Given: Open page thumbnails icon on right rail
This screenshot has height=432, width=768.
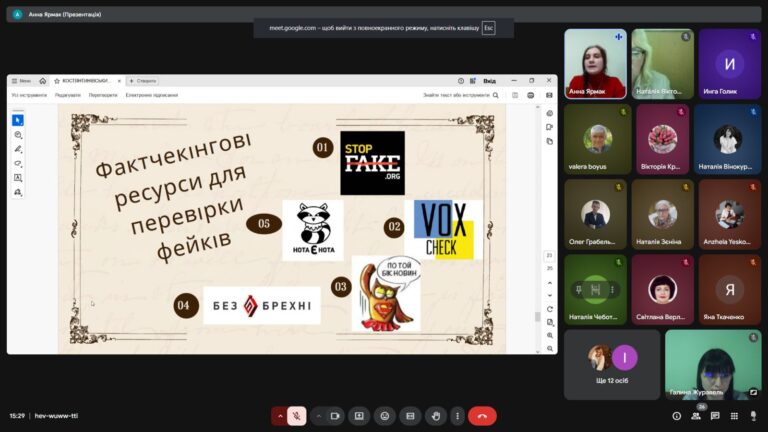Looking at the screenshot, I should [550, 142].
